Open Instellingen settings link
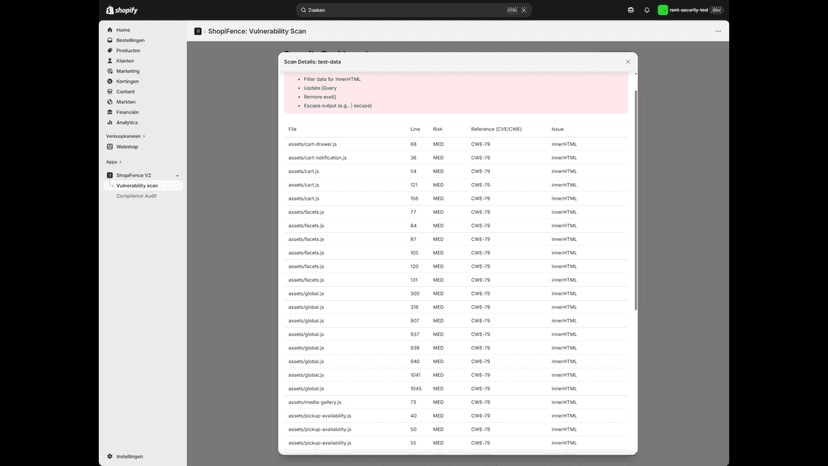The height and width of the screenshot is (466, 828). (129, 456)
